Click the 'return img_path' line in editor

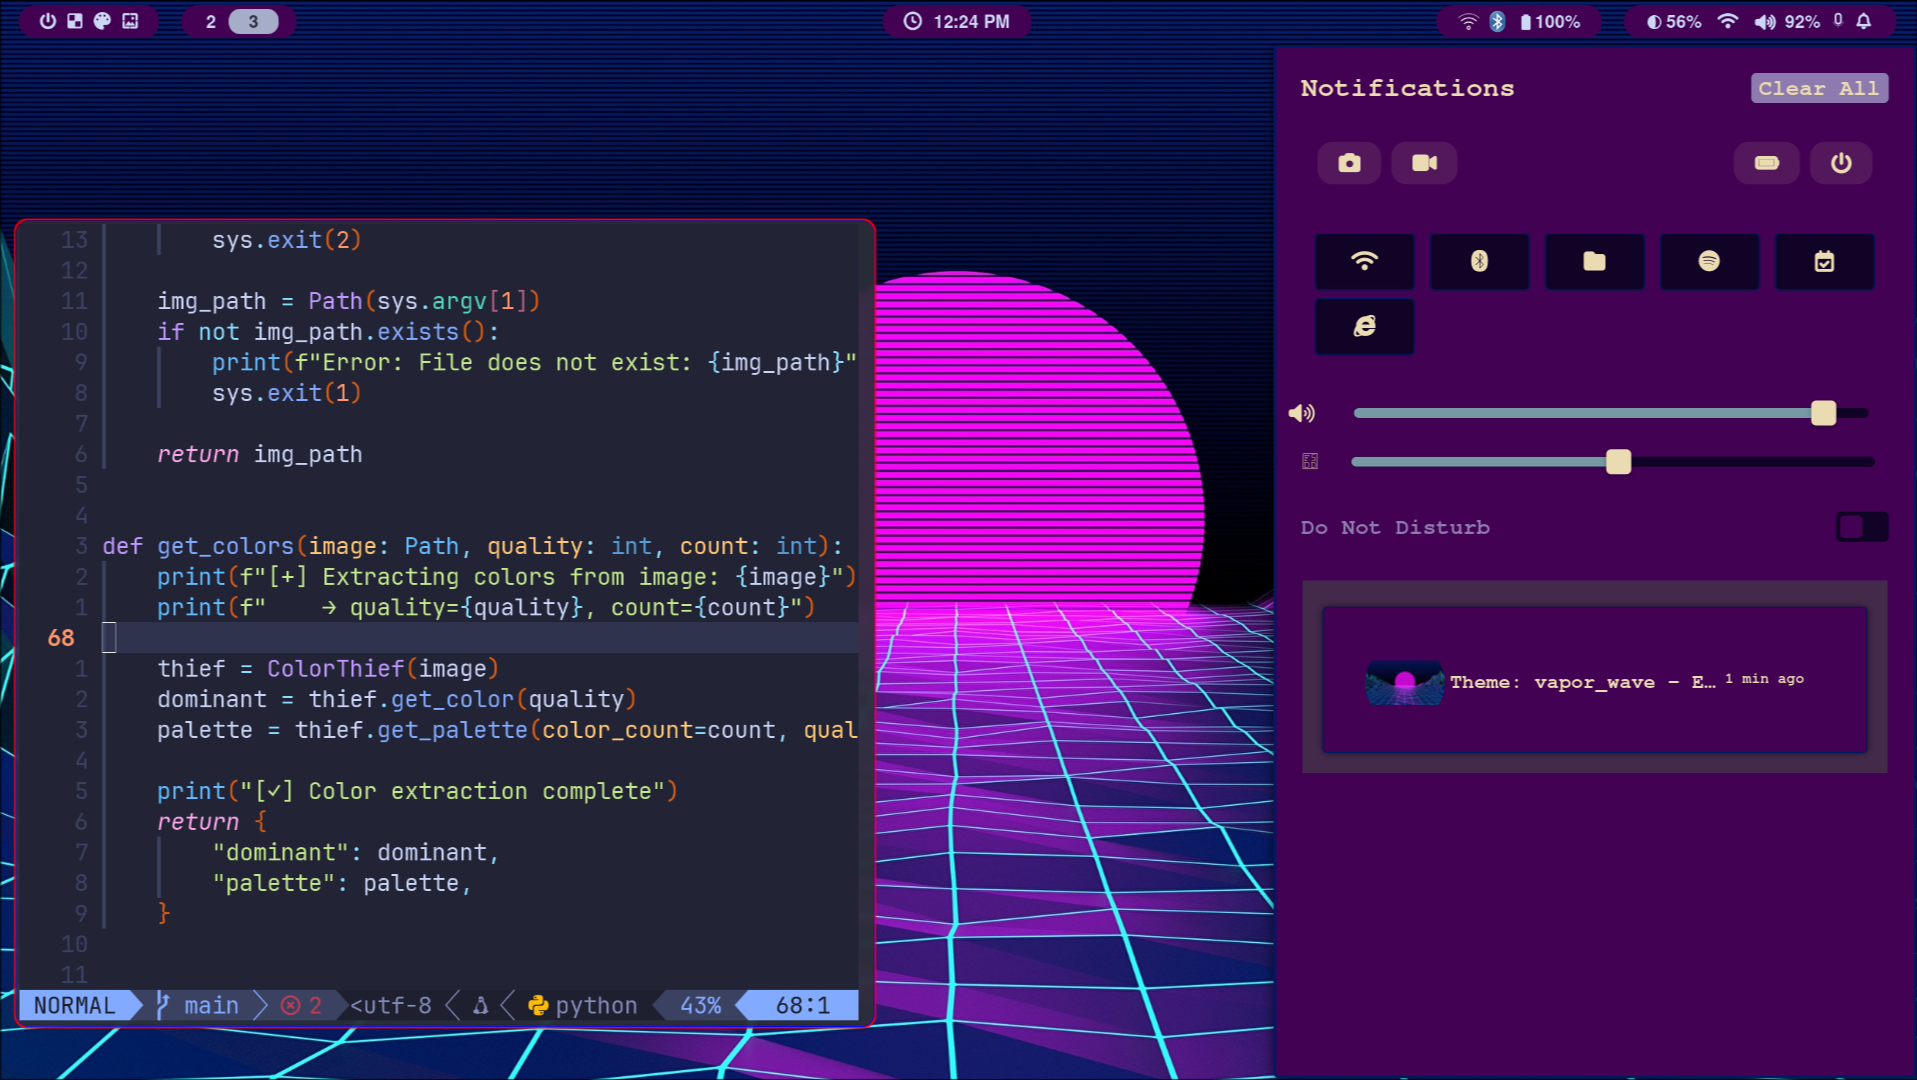259,454
